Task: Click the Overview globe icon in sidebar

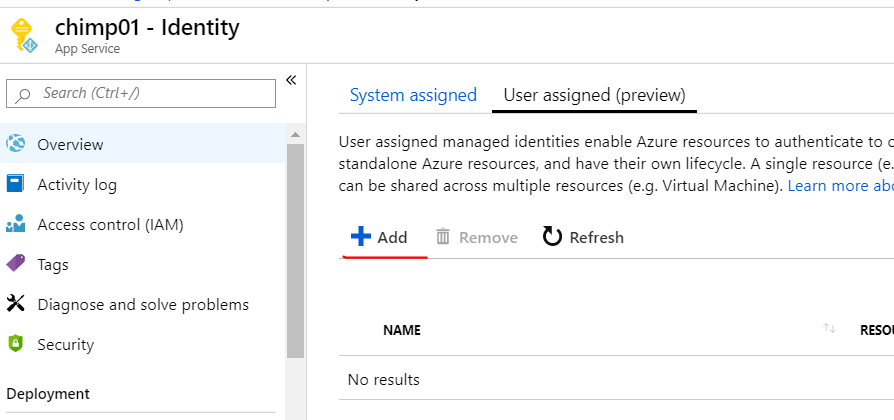Action: [x=16, y=145]
